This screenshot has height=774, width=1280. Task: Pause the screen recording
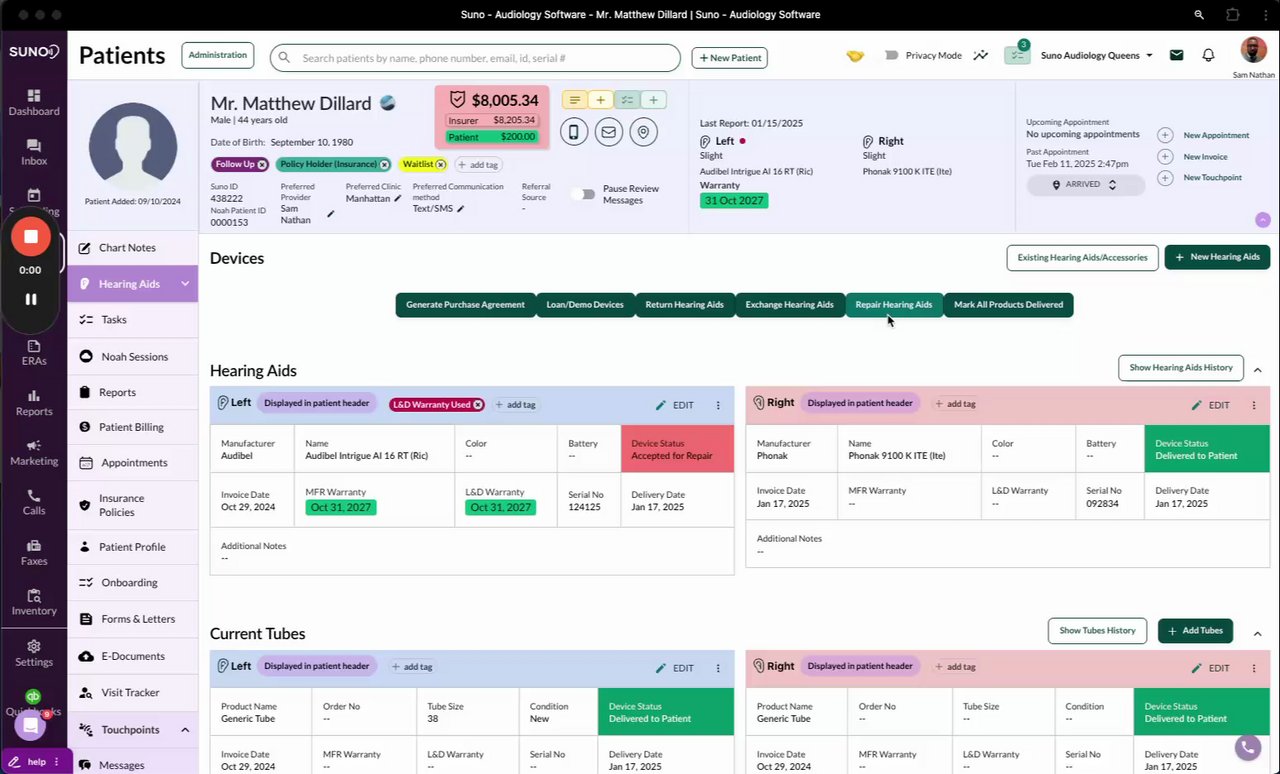[31, 299]
